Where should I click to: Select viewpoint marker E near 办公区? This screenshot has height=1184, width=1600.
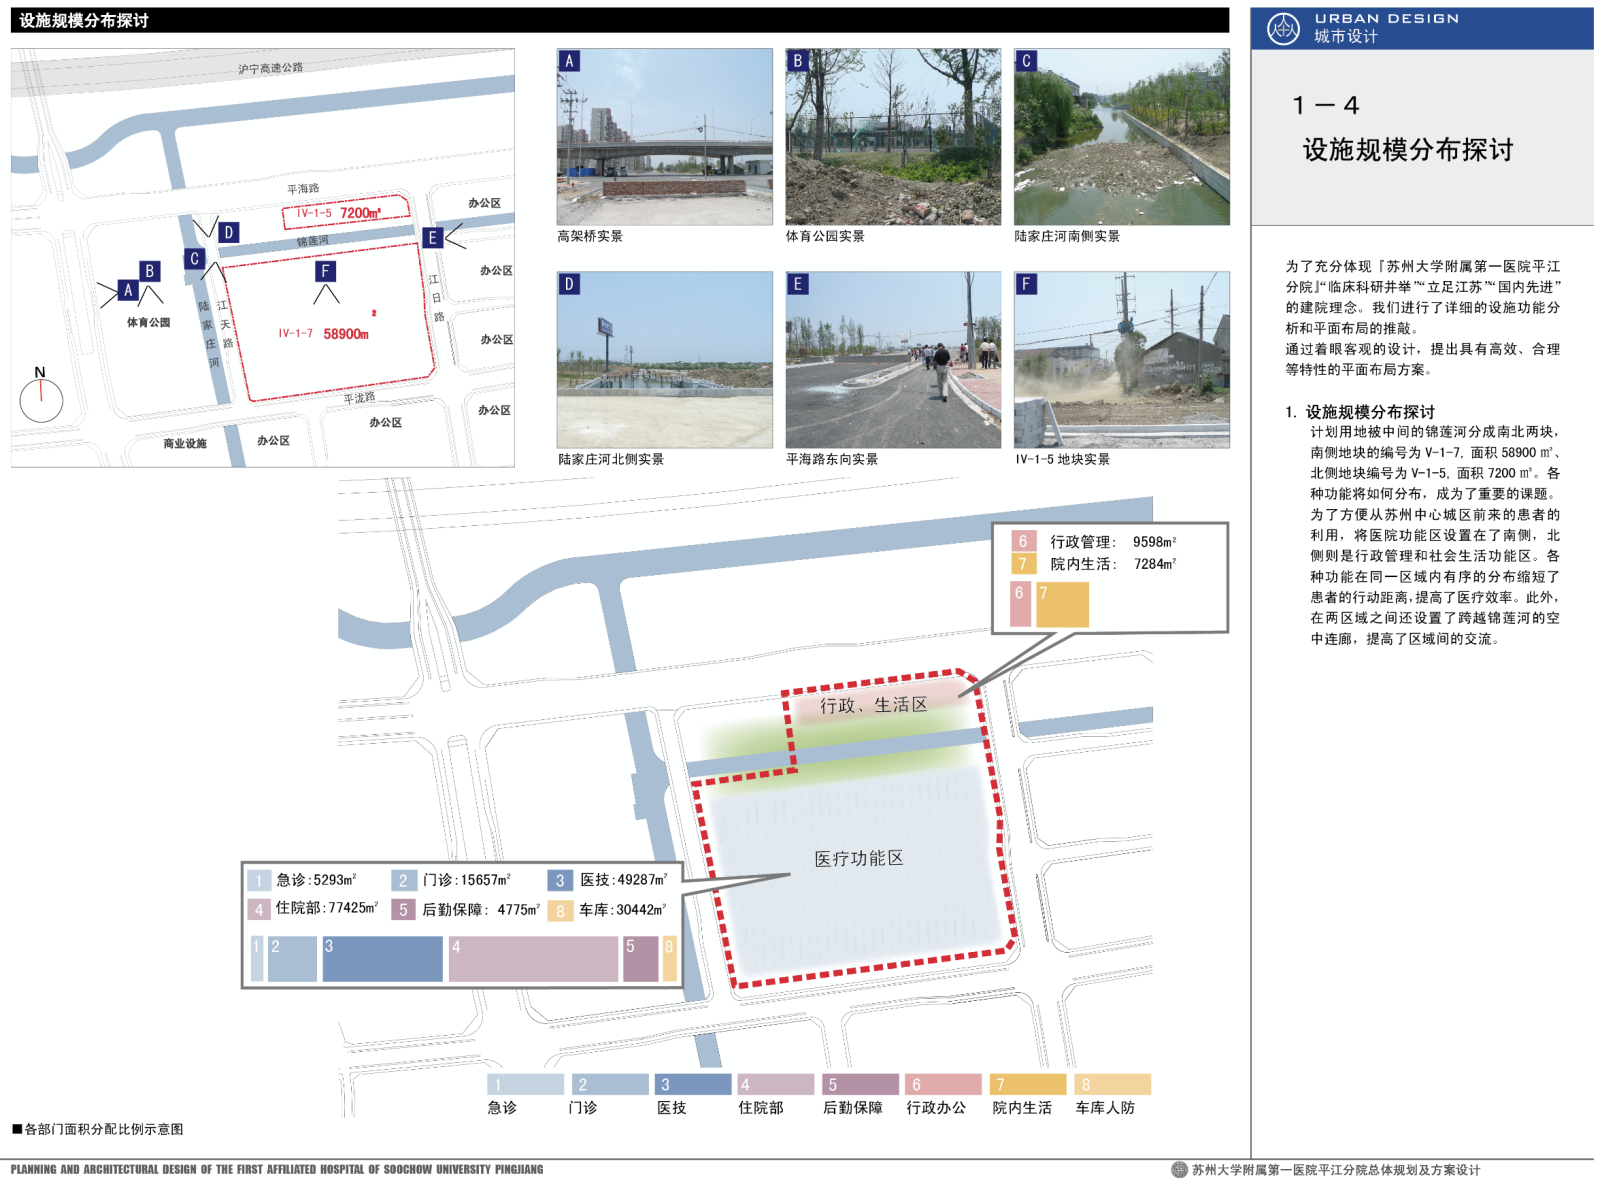[432, 237]
